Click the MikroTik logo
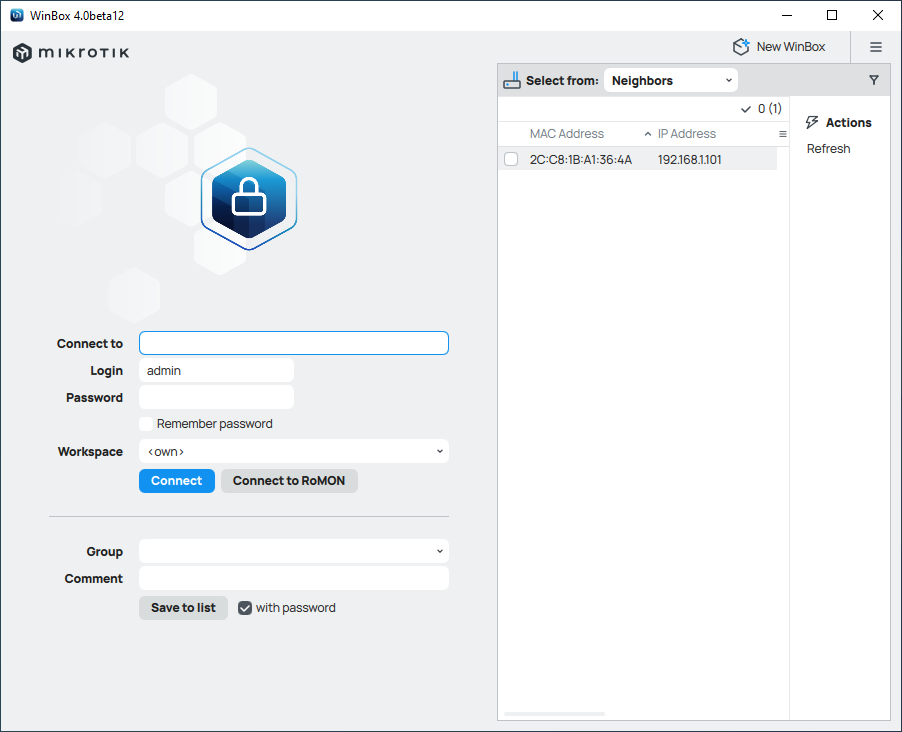Screen dimensions: 902x732 71,53
